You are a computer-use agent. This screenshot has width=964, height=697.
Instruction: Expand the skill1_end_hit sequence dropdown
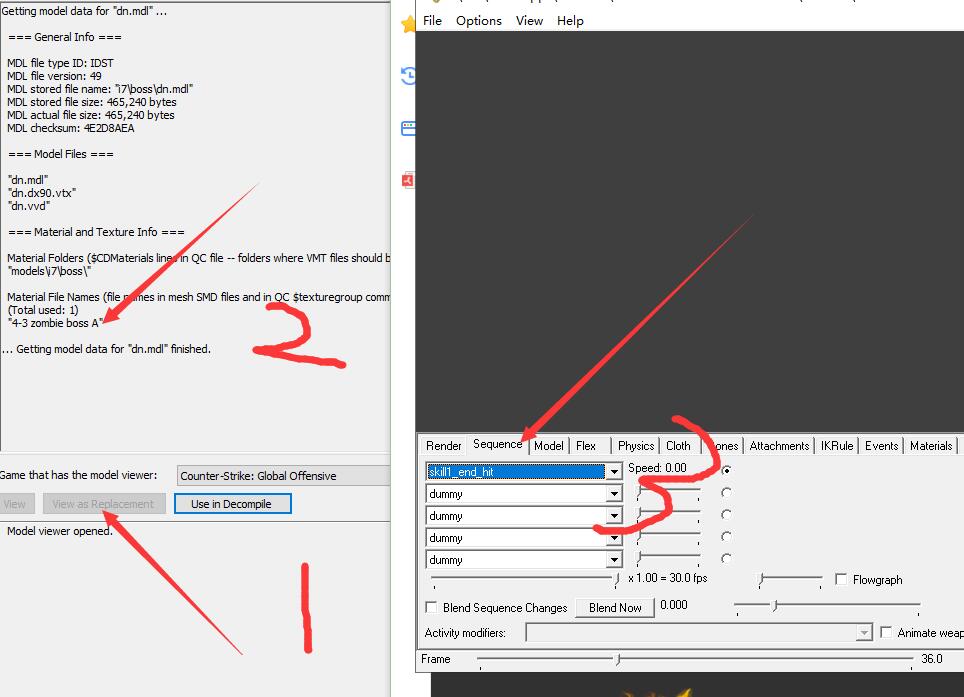[x=614, y=471]
